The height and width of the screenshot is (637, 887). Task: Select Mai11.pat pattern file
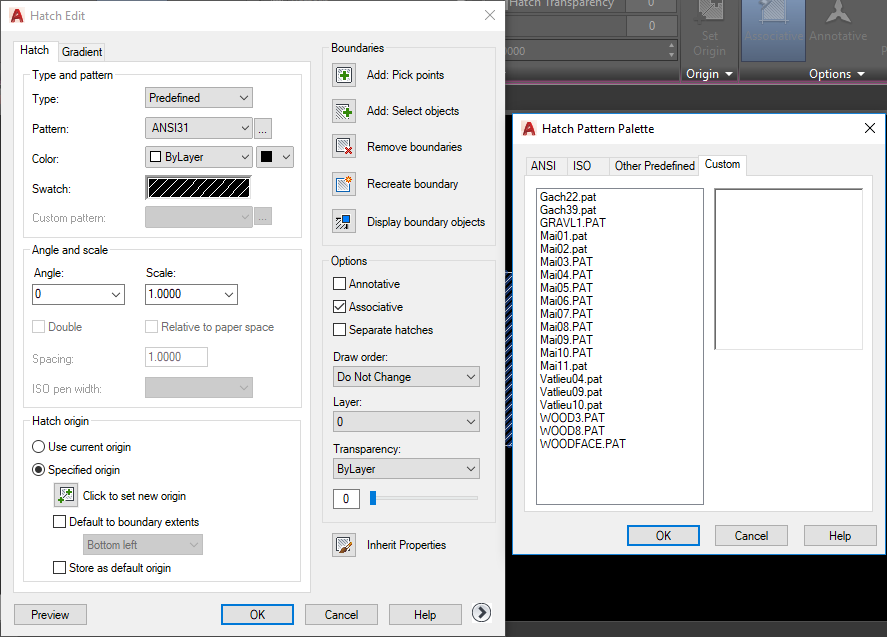(563, 366)
